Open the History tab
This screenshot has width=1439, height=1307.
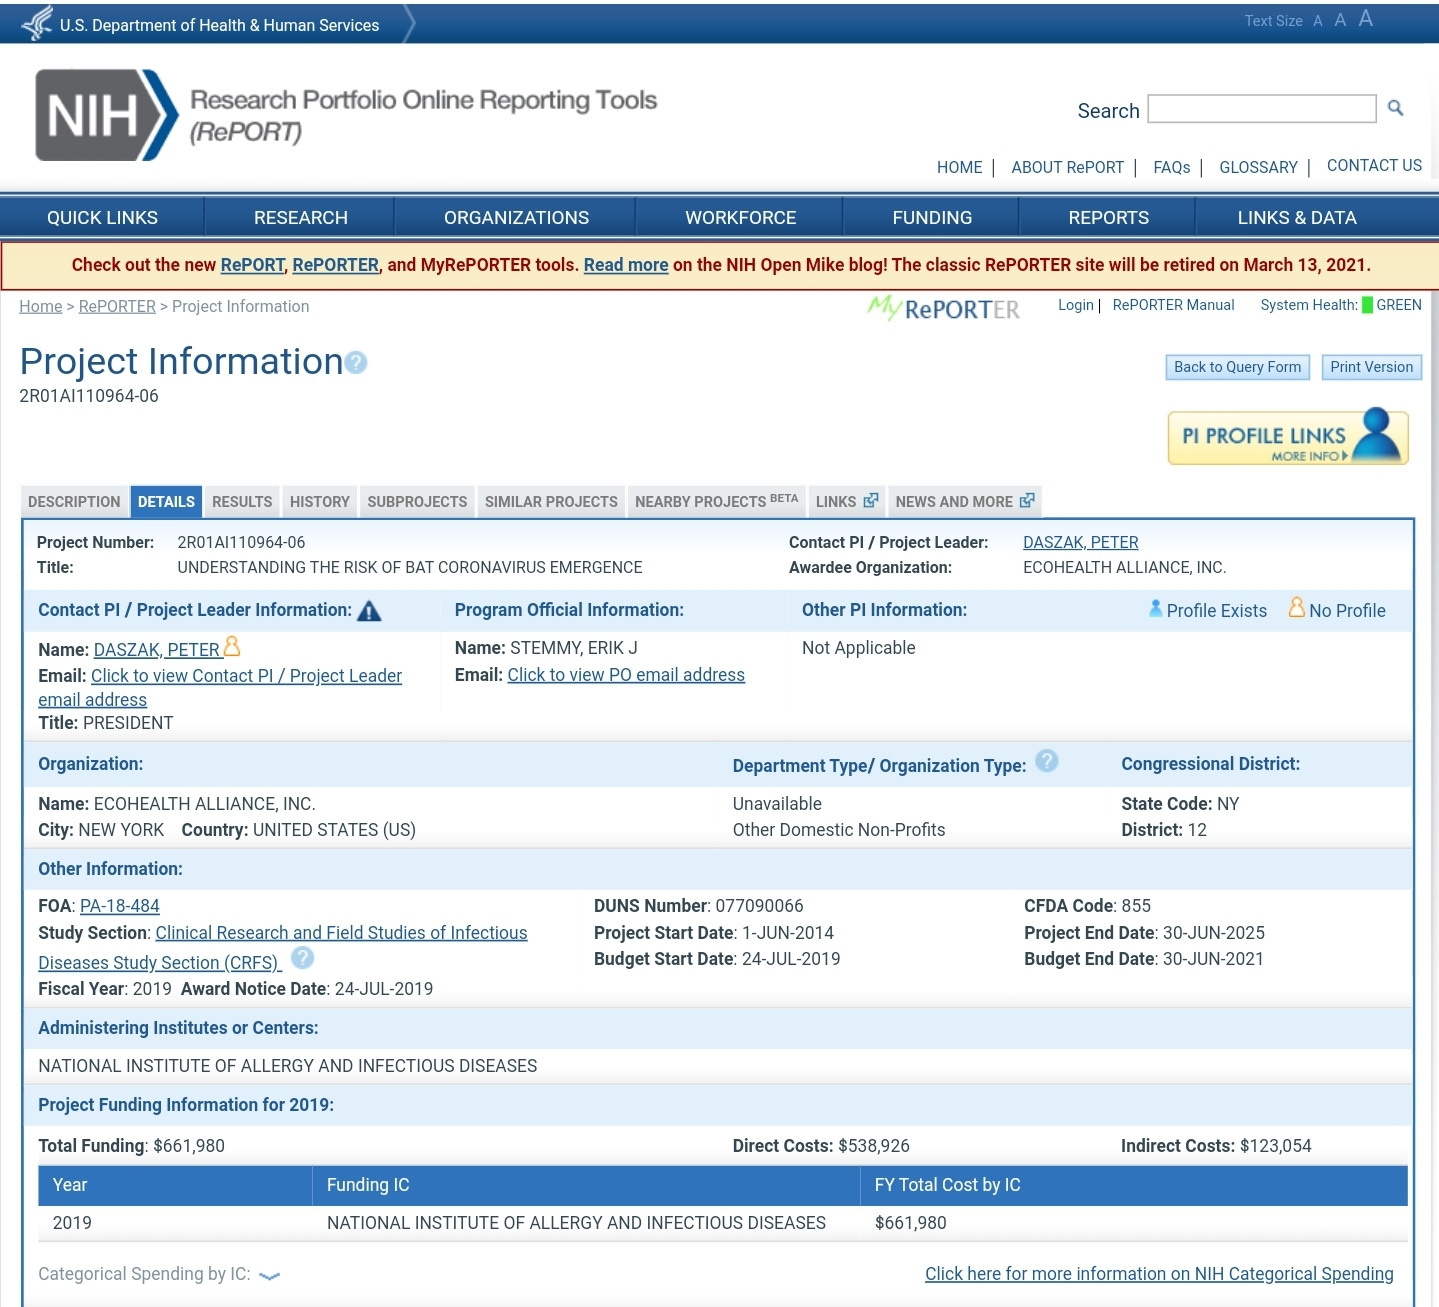click(x=320, y=502)
